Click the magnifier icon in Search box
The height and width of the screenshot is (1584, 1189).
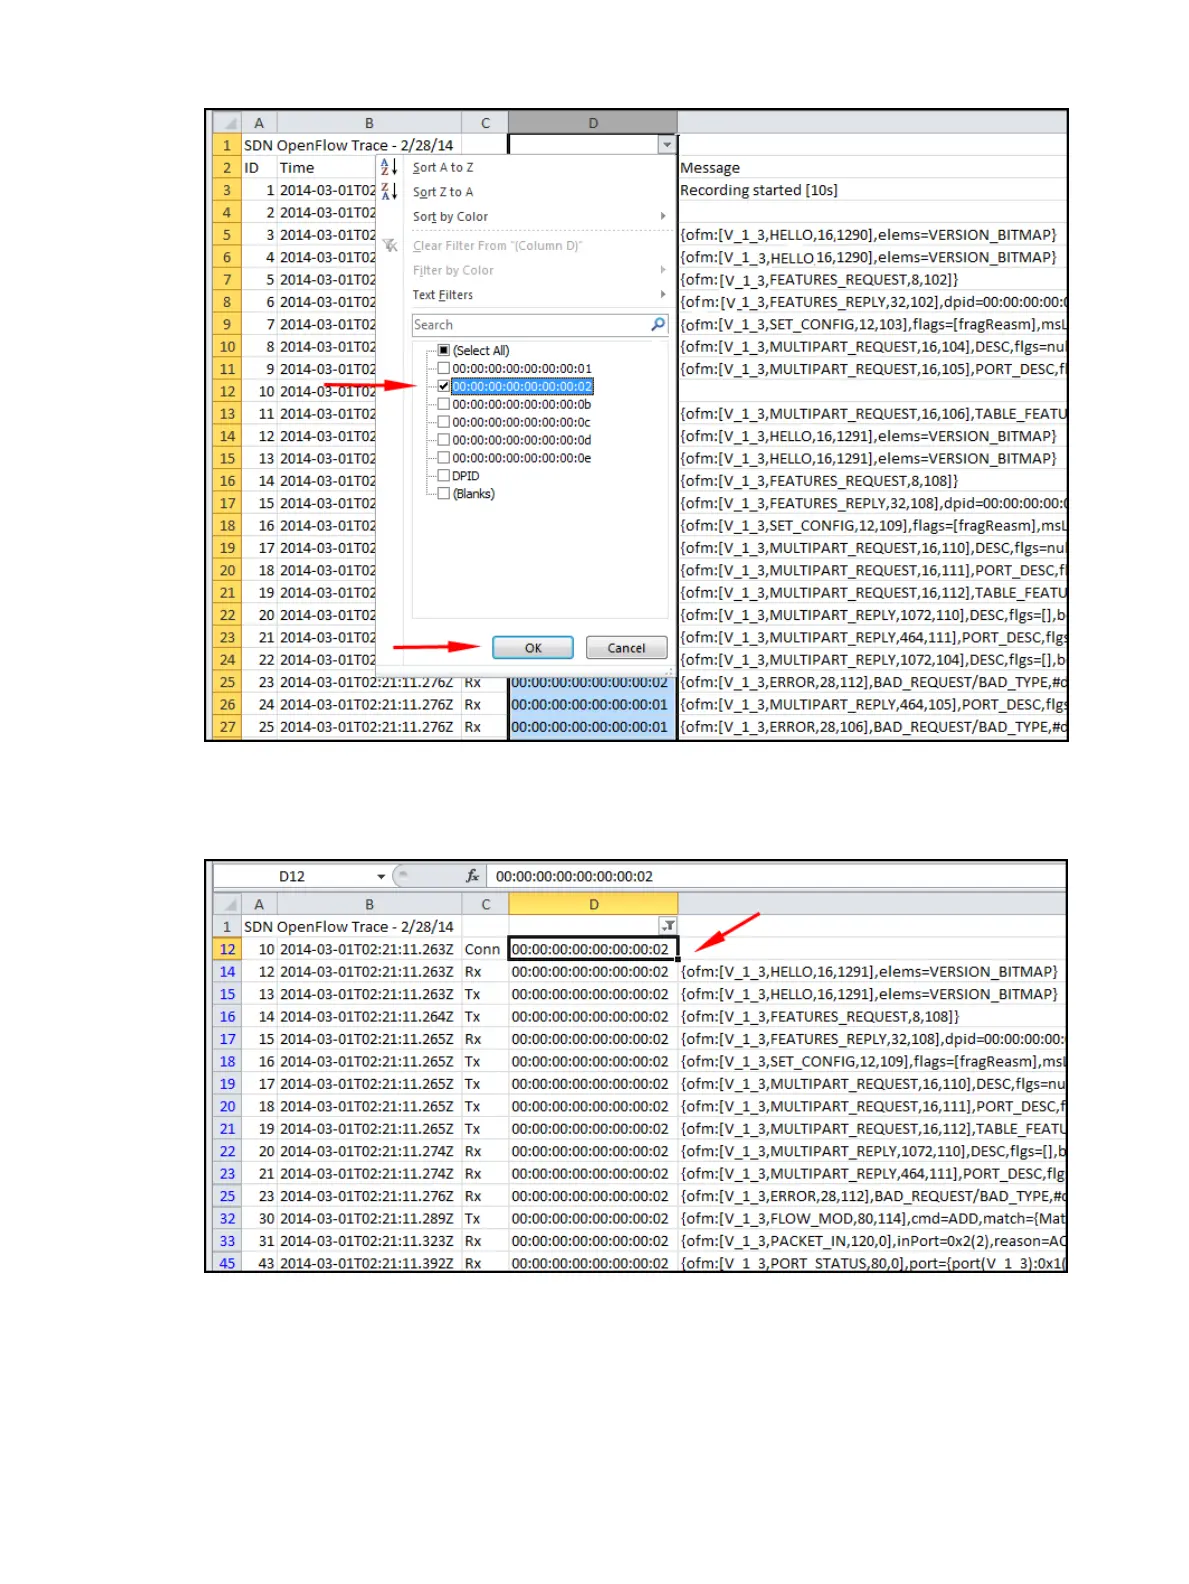tap(658, 324)
